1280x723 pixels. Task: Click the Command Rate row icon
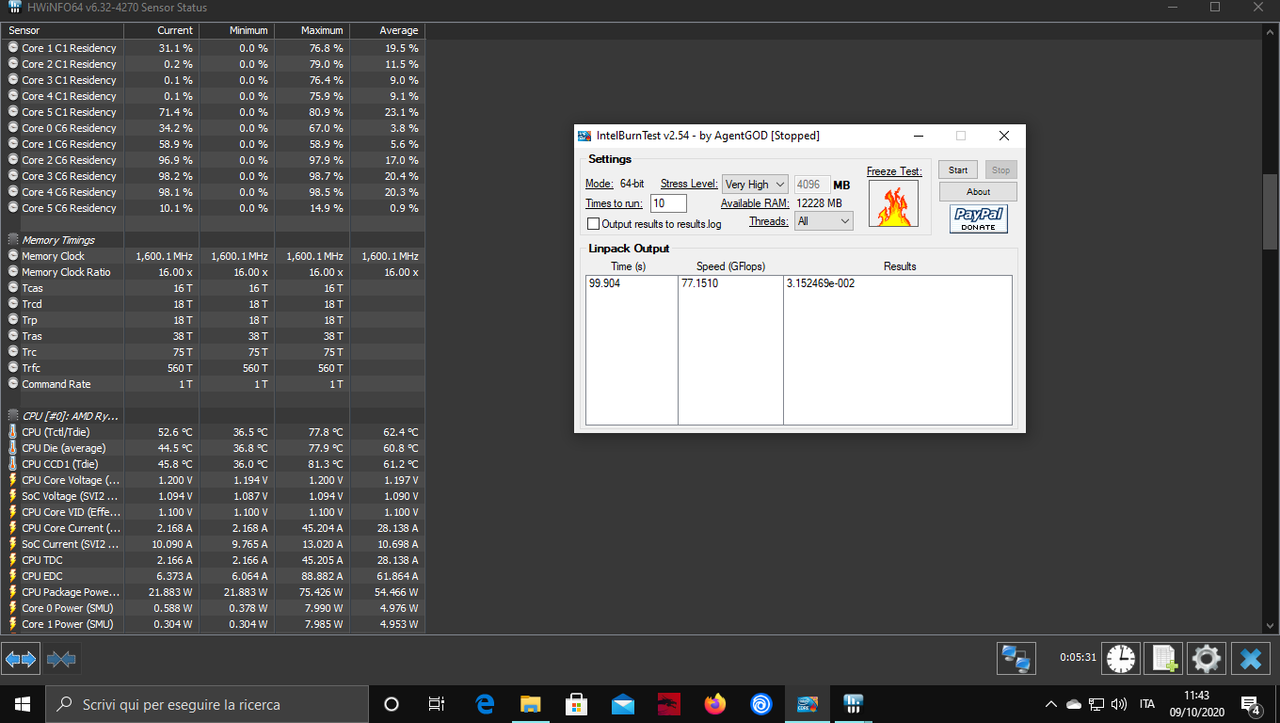click(x=13, y=384)
